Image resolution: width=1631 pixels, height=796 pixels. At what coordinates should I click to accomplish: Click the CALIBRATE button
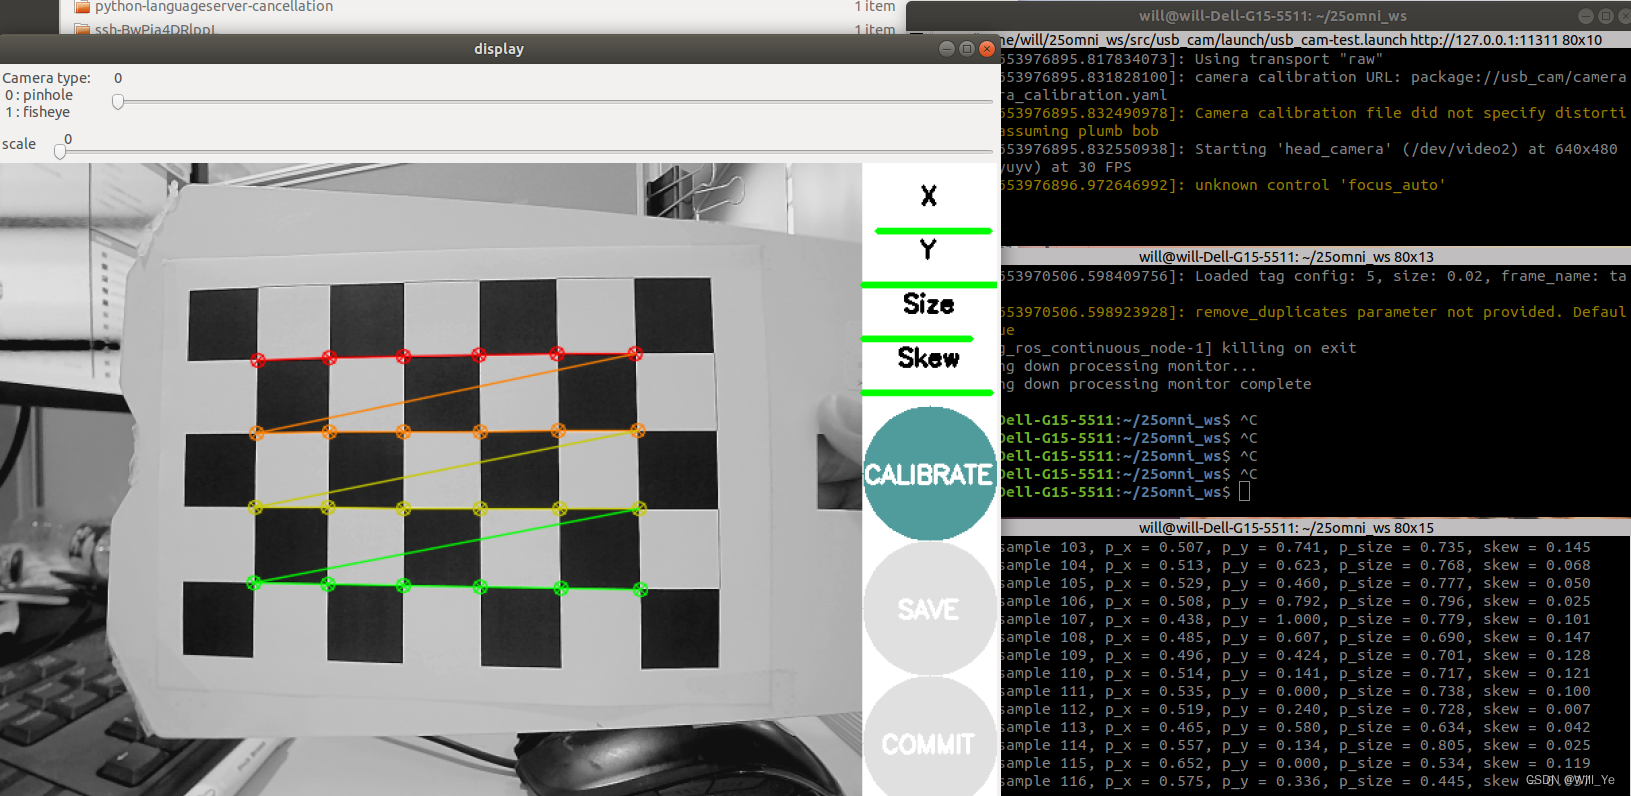pos(929,473)
